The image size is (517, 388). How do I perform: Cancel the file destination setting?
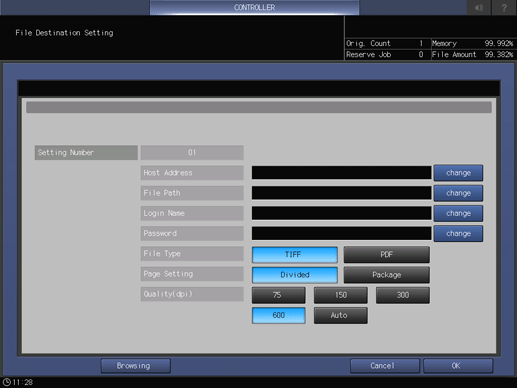[385, 366]
